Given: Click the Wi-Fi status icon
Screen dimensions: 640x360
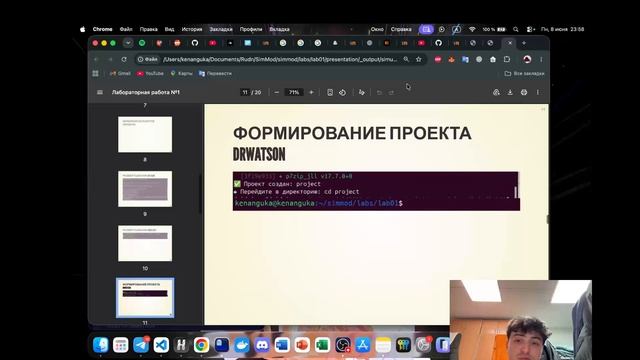Looking at the screenshot, I should pyautogui.click(x=472, y=29).
